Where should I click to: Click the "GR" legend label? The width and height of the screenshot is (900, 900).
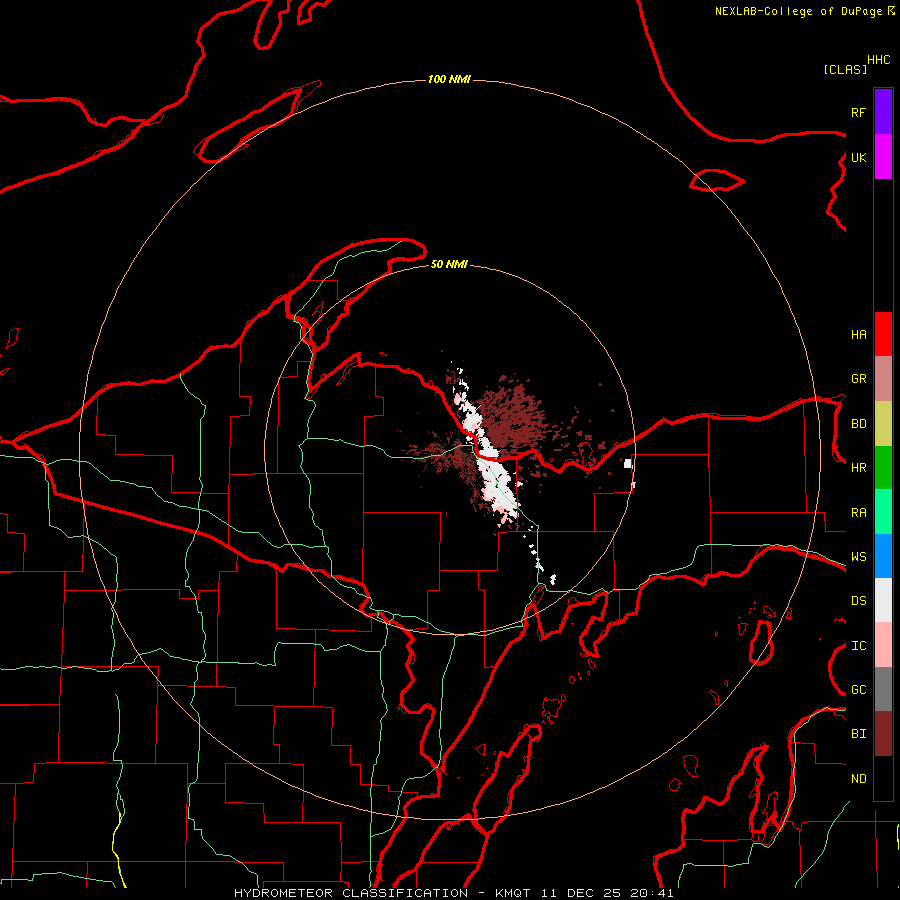click(x=858, y=379)
